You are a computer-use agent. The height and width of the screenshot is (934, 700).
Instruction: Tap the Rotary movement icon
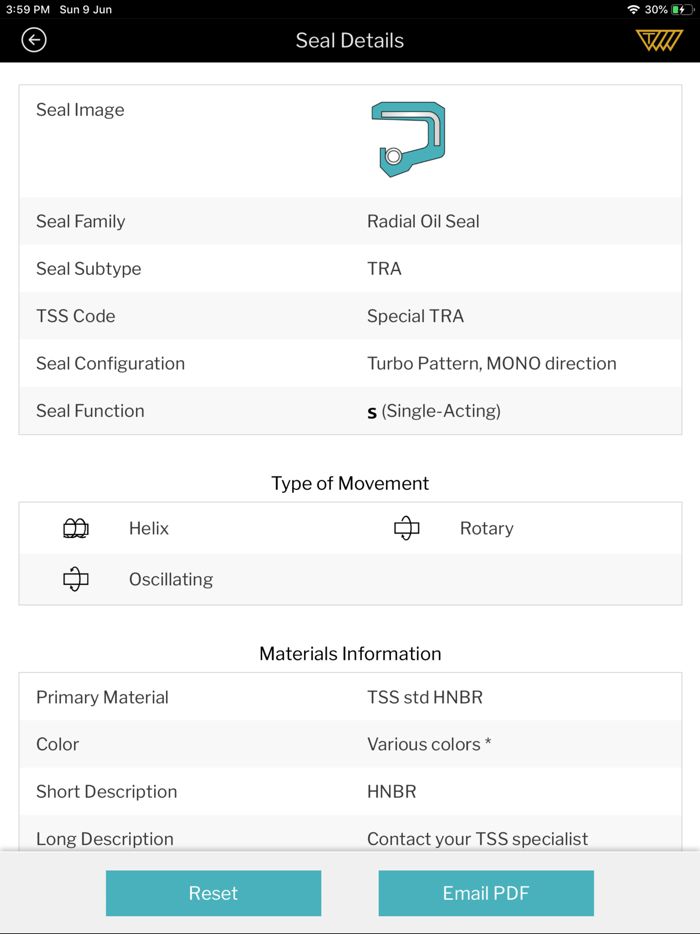click(x=406, y=529)
